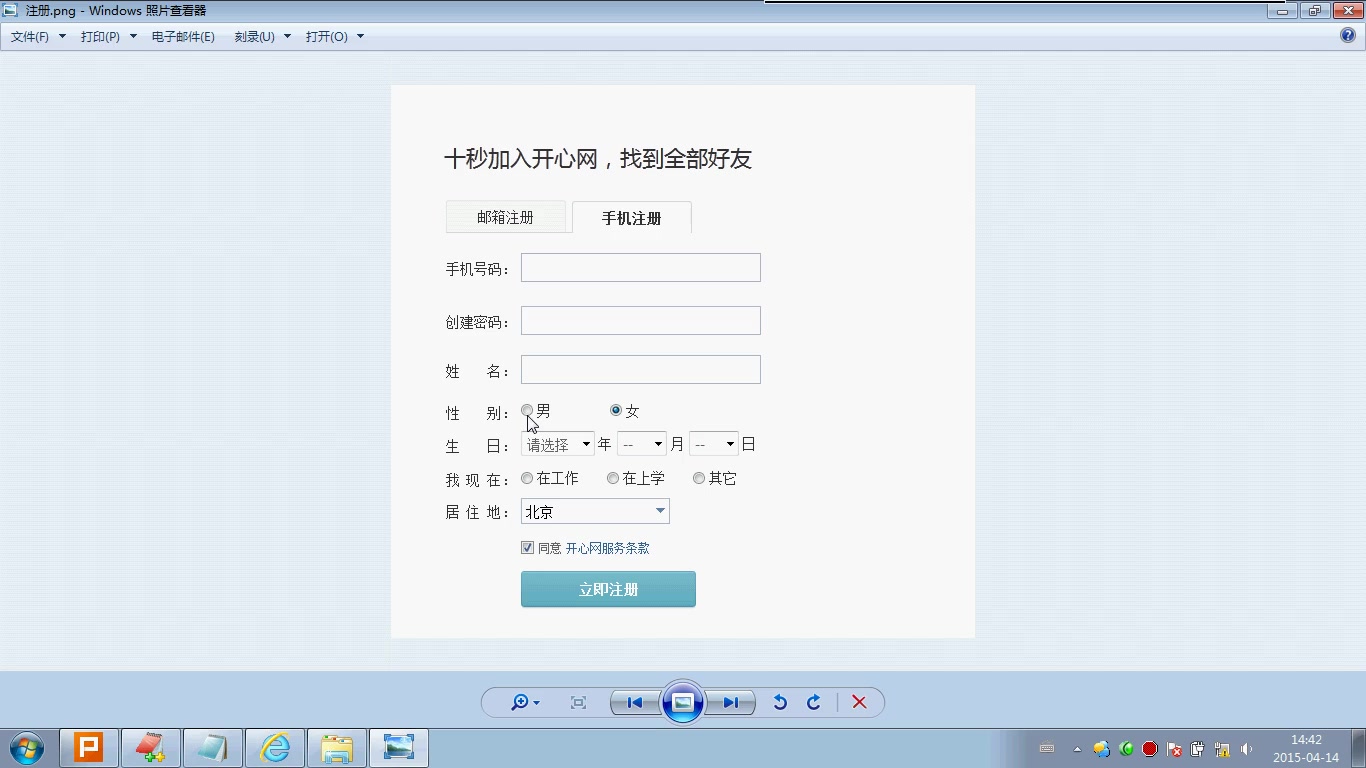Open the blue notebook taskbar app
This screenshot has width=1366, height=768.
[x=213, y=748]
